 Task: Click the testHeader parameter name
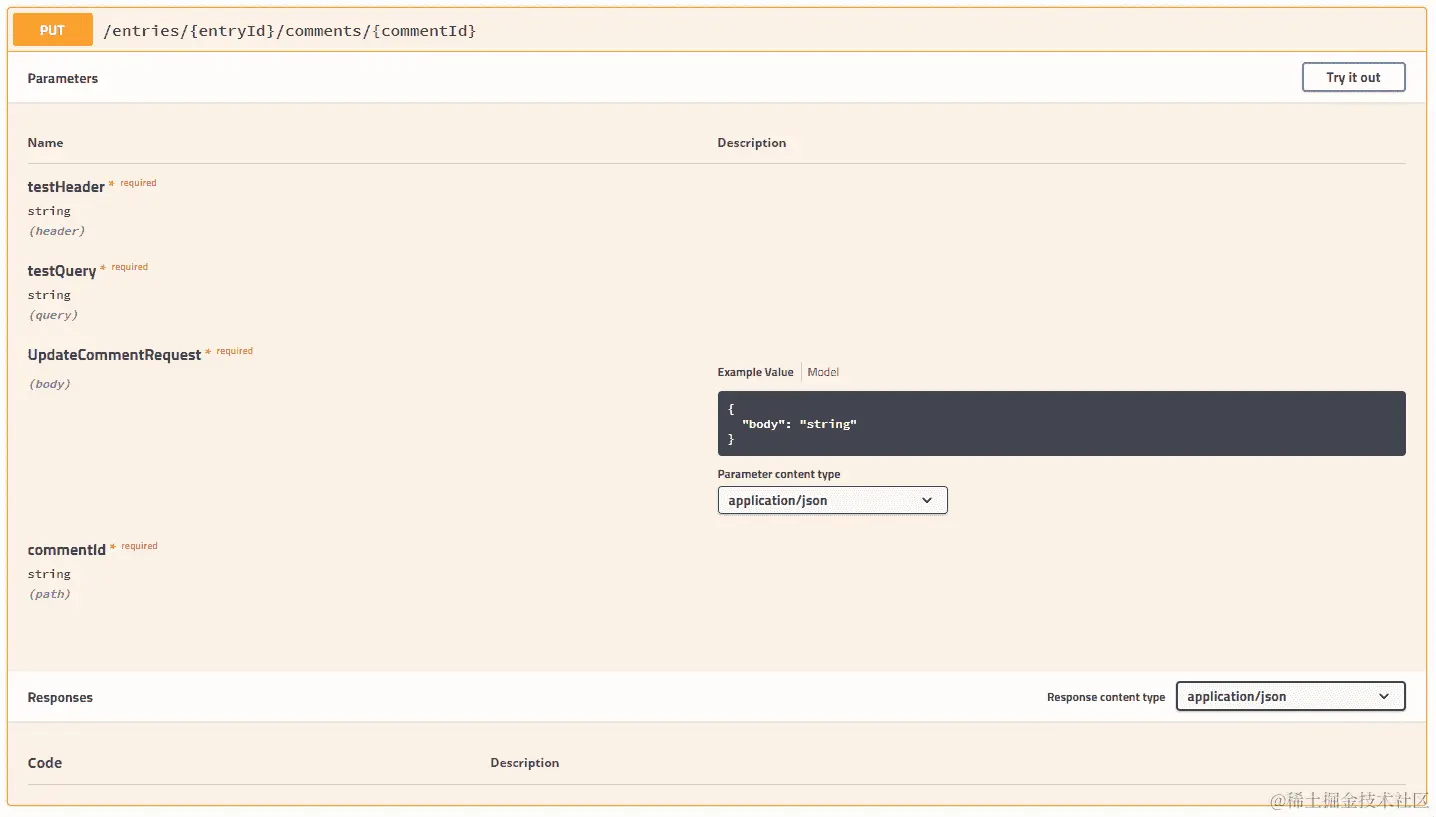(66, 187)
